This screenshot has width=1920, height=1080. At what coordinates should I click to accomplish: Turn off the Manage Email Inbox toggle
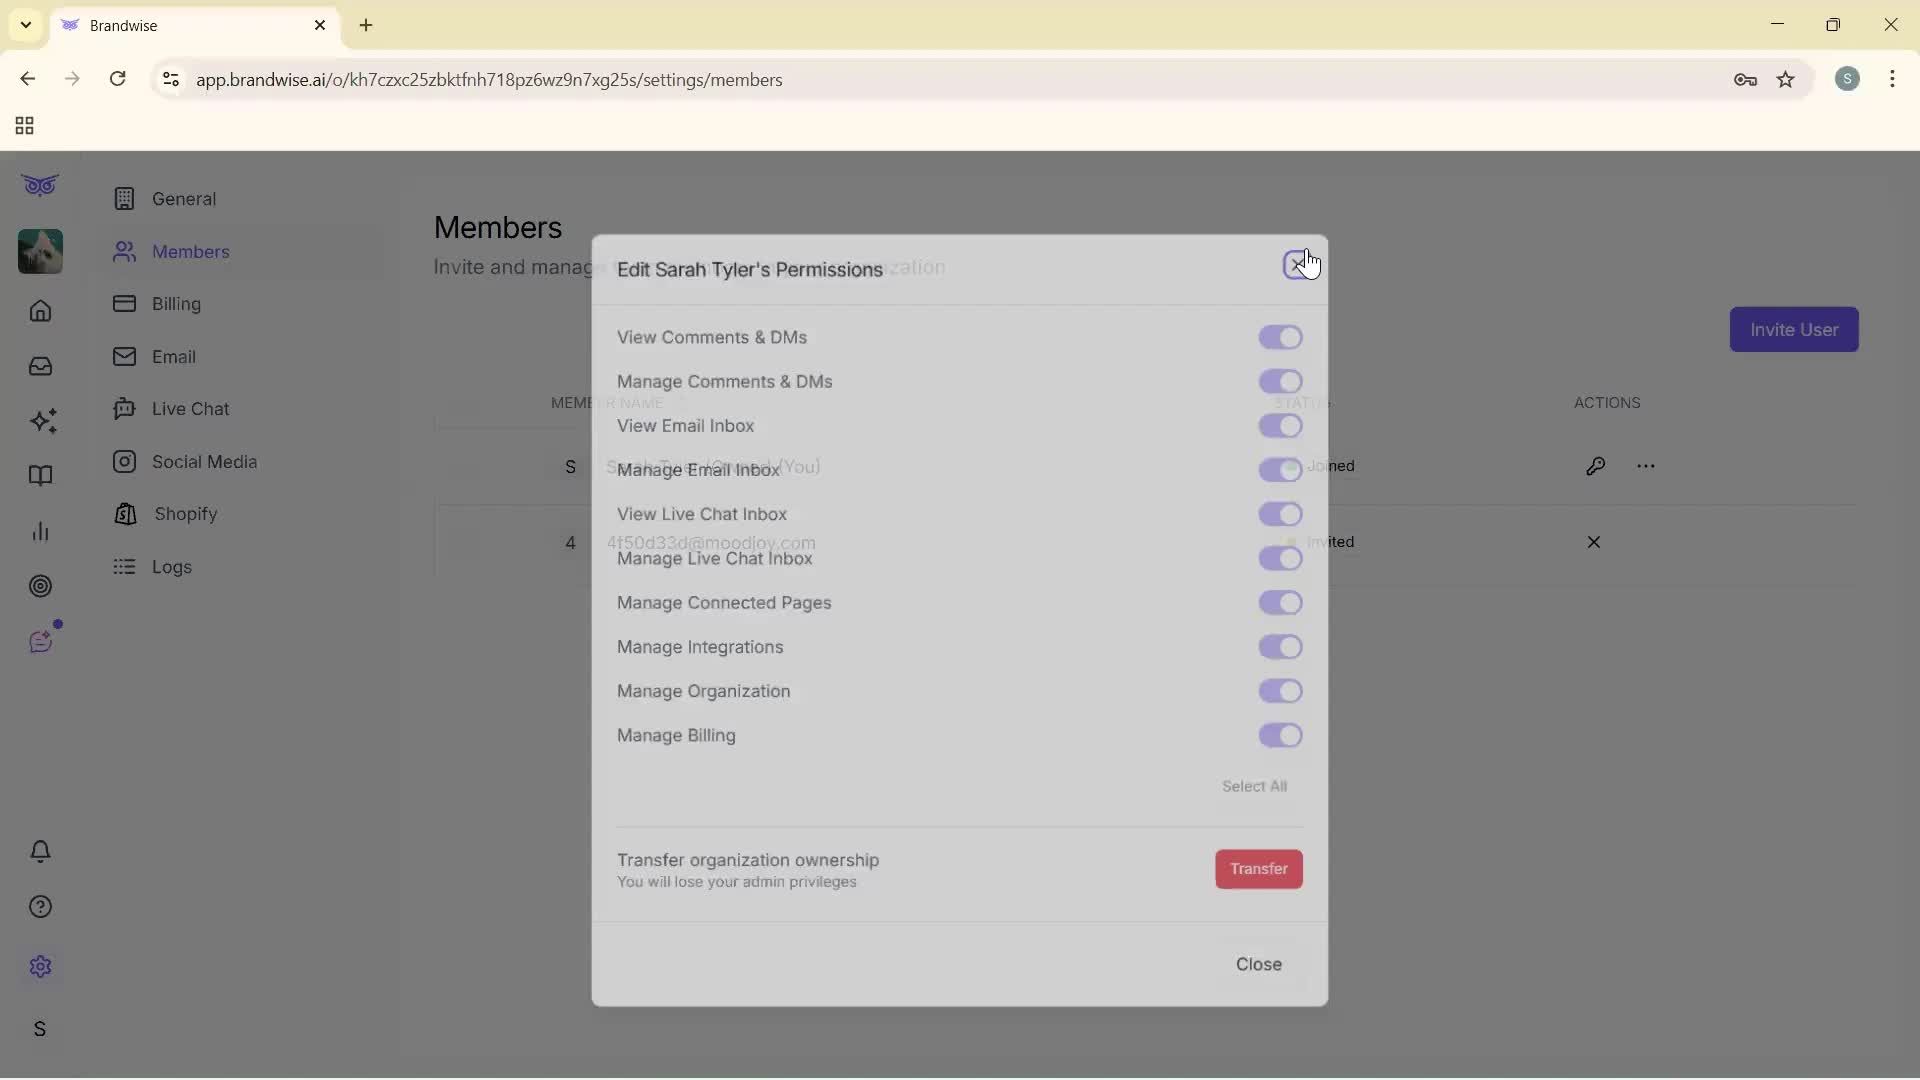pos(1281,470)
